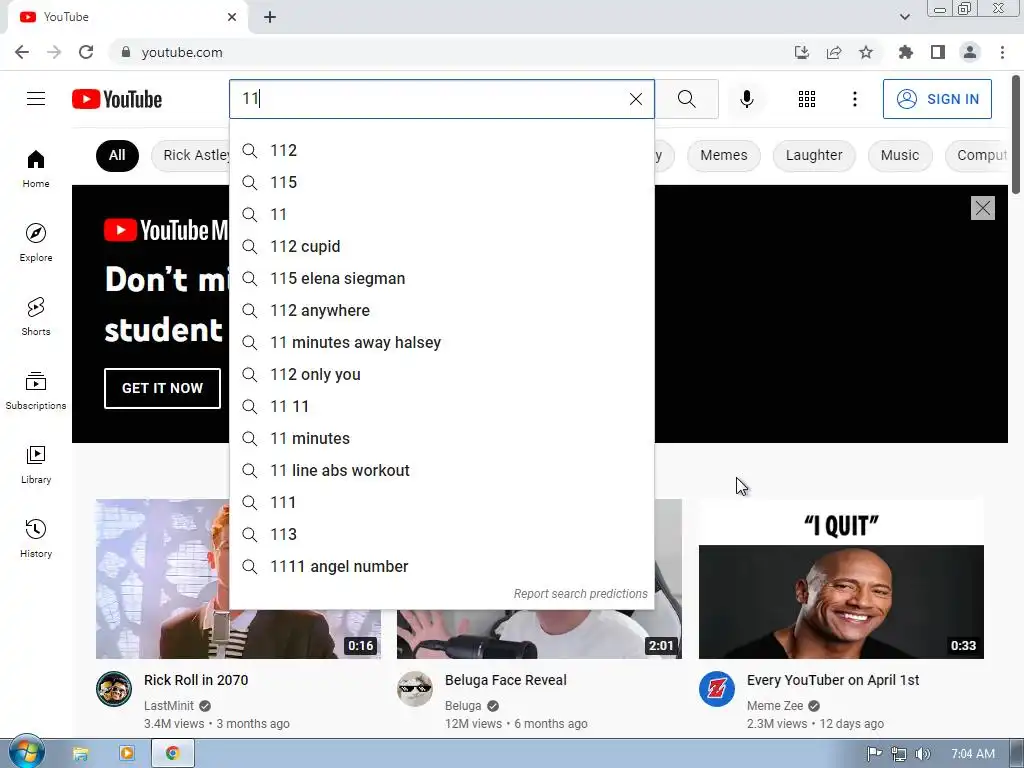Choose suggestion '111'
Viewport: 1024px width, 768px height.
point(441,502)
